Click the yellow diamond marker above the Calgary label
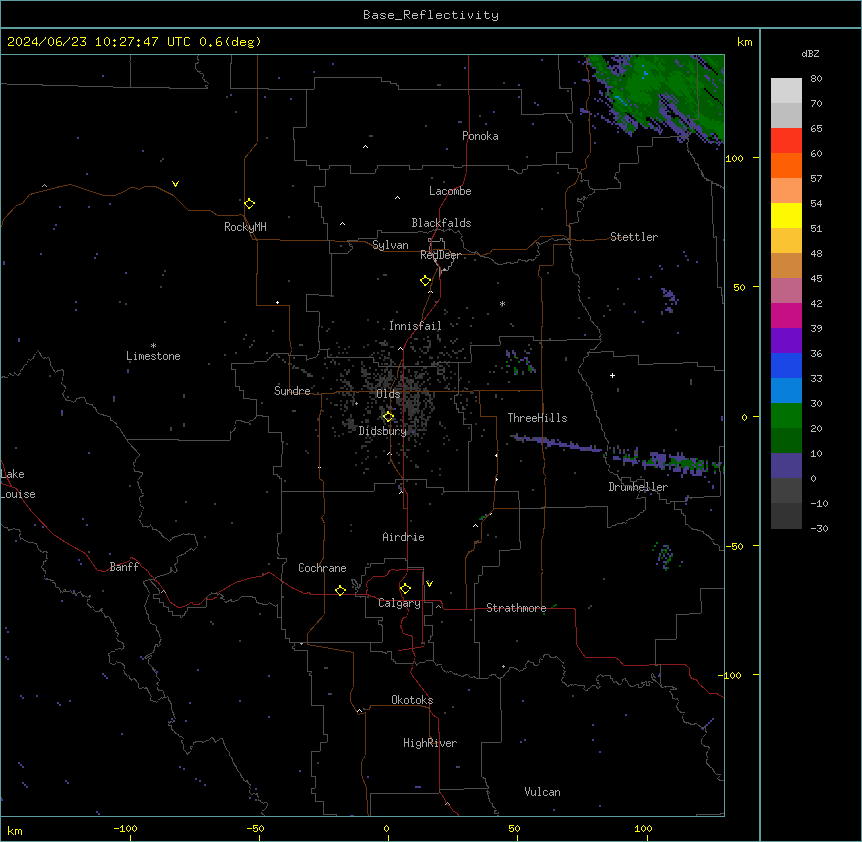The height and width of the screenshot is (842, 862). click(405, 588)
